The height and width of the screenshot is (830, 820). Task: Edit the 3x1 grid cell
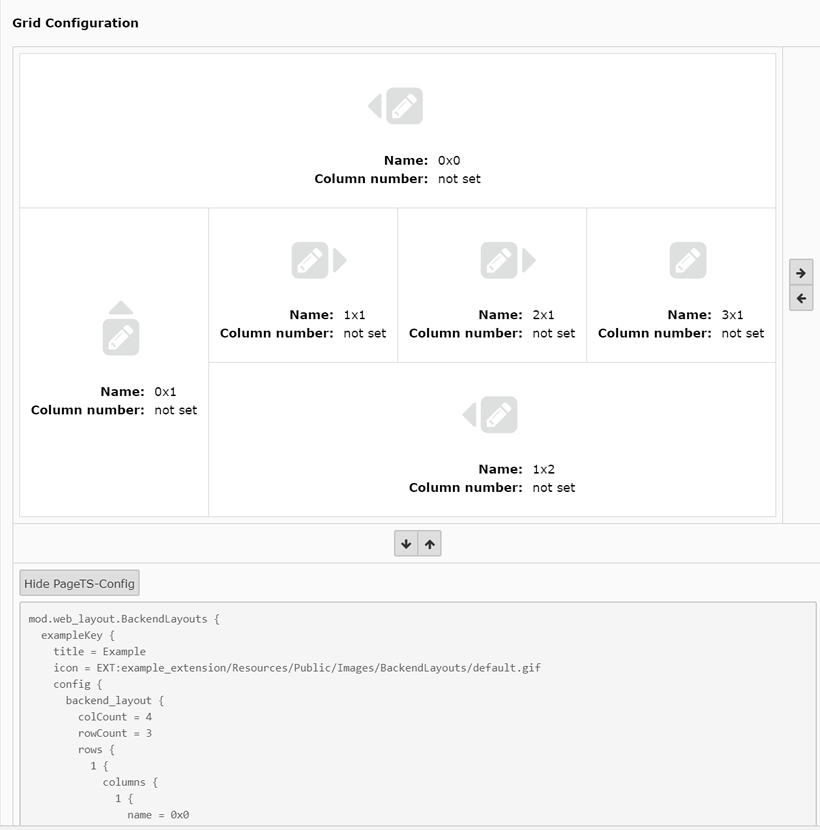688,260
